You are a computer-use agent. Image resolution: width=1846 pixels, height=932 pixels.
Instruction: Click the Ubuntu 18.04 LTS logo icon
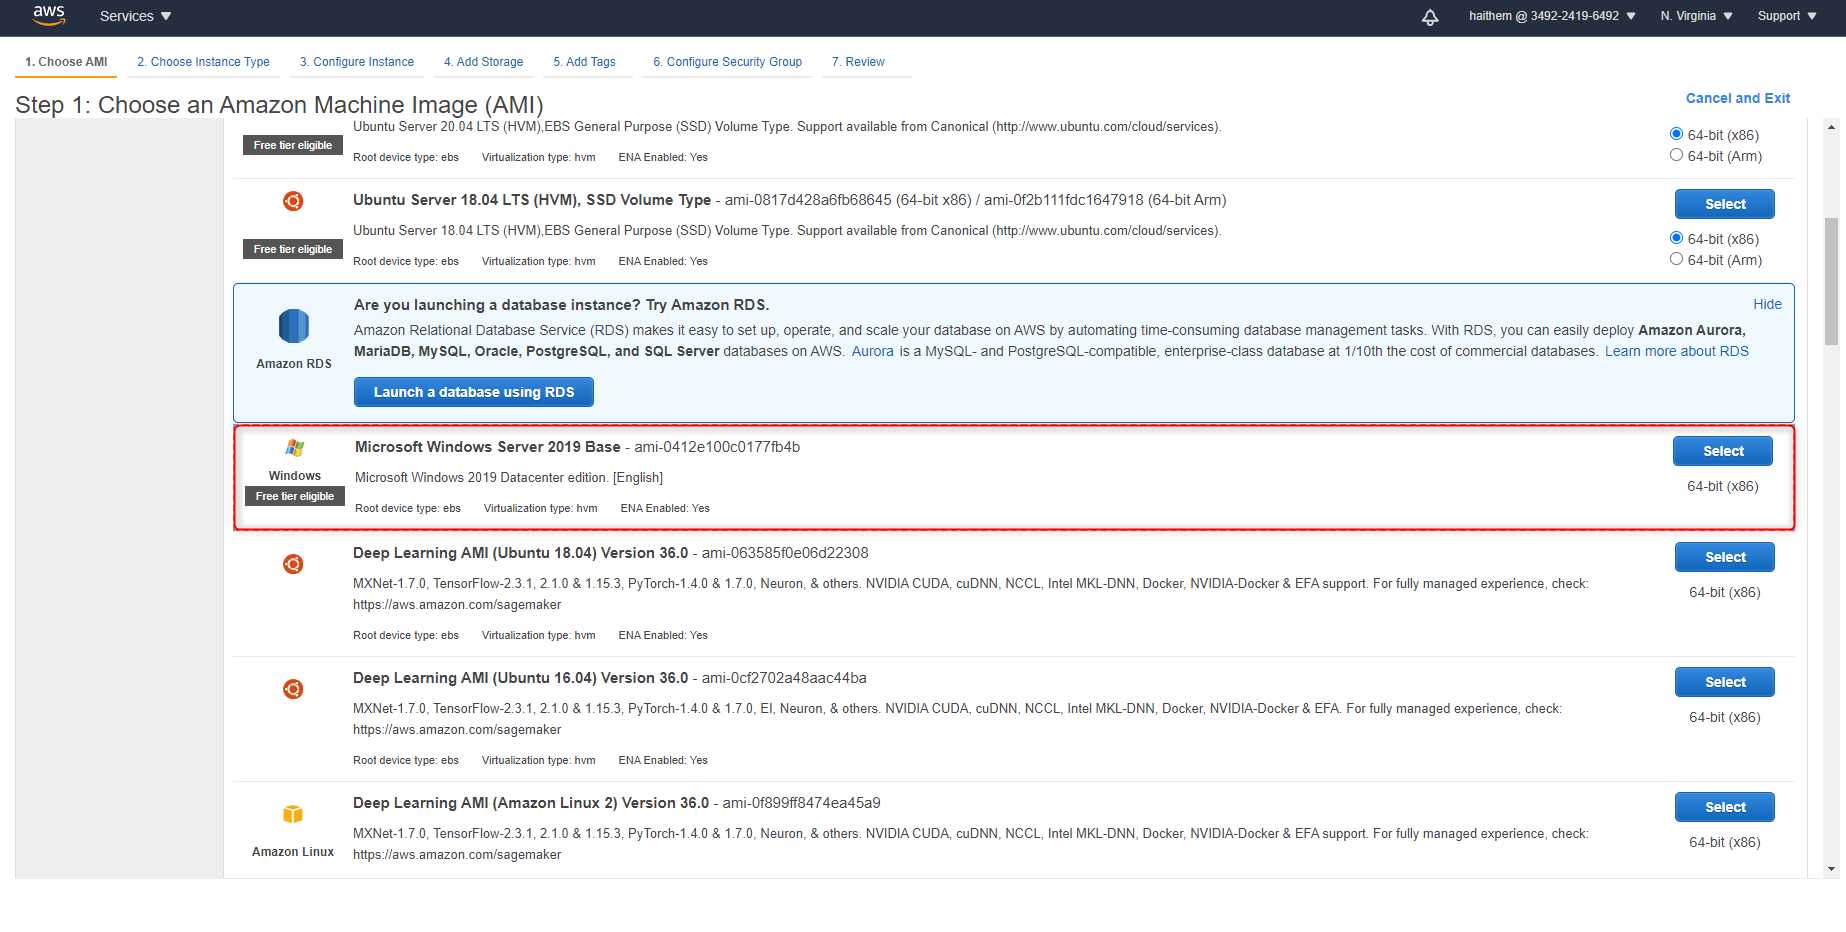click(293, 201)
